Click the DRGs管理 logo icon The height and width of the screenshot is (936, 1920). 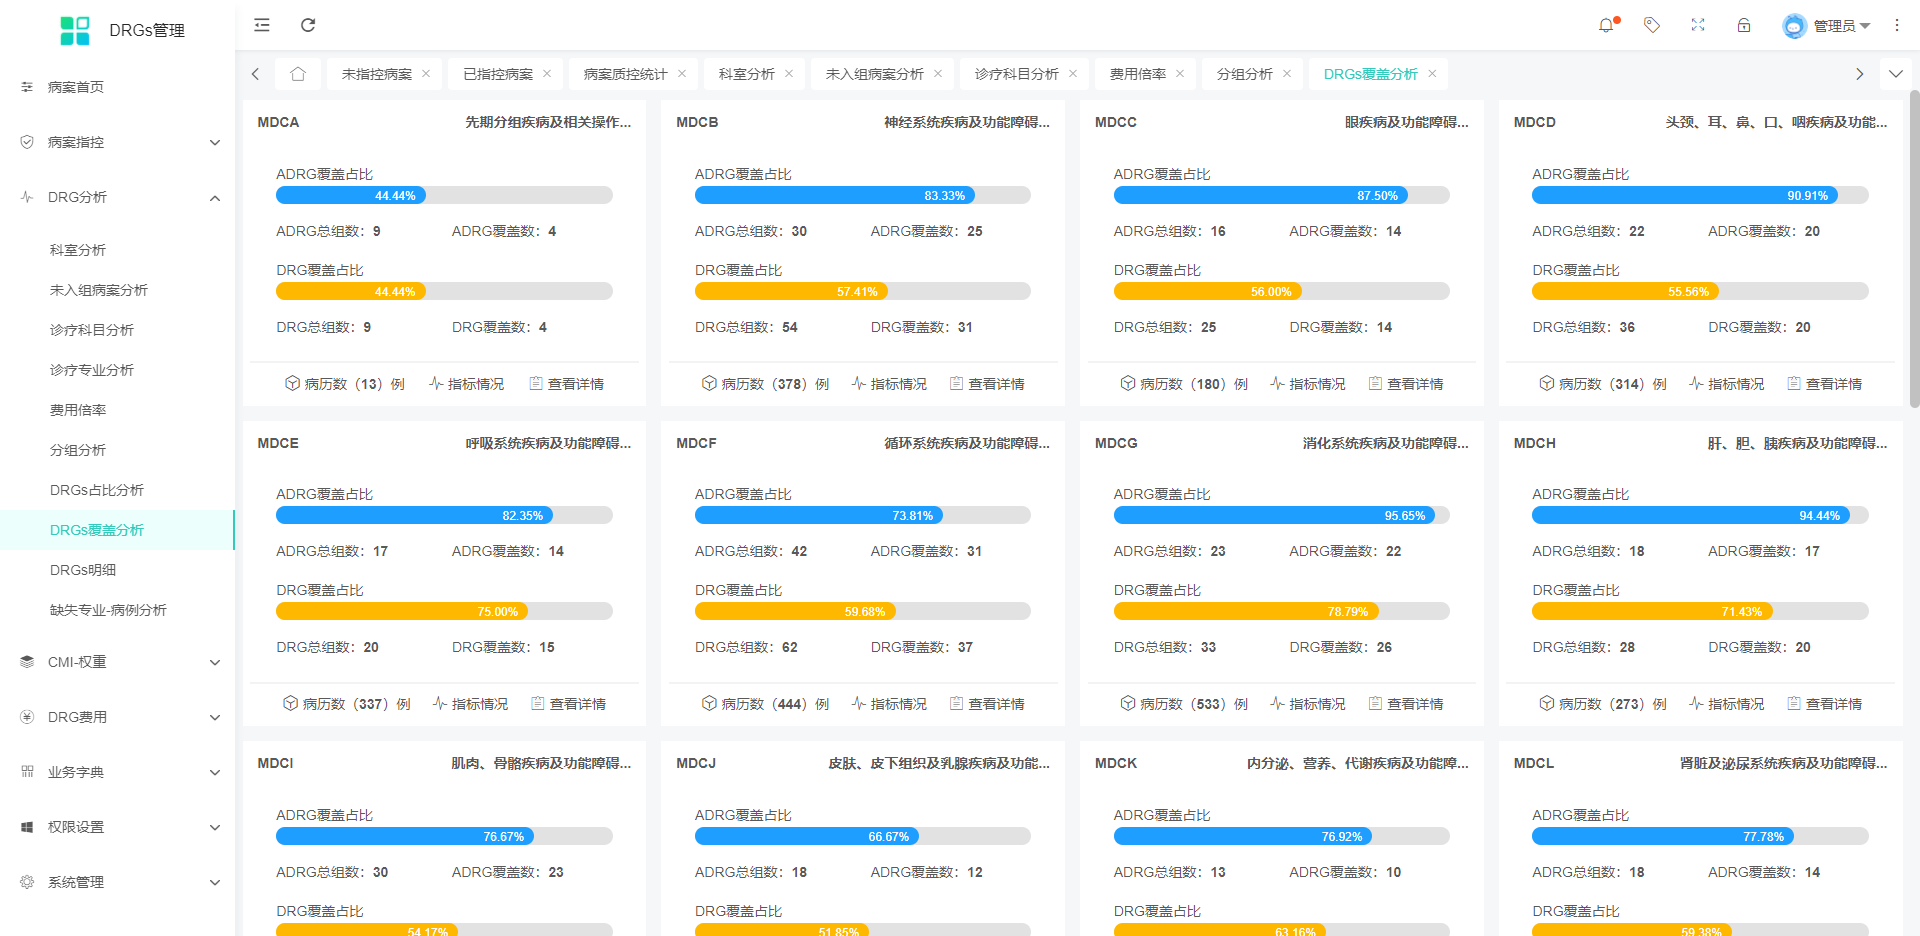coord(75,30)
